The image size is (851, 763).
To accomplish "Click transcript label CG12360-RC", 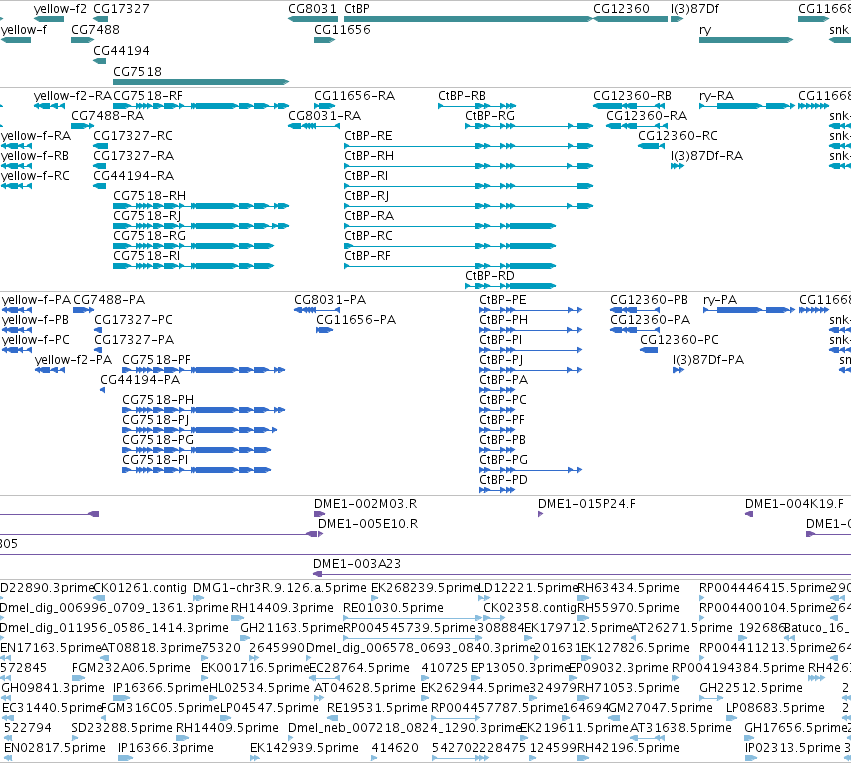I will click(x=678, y=136).
